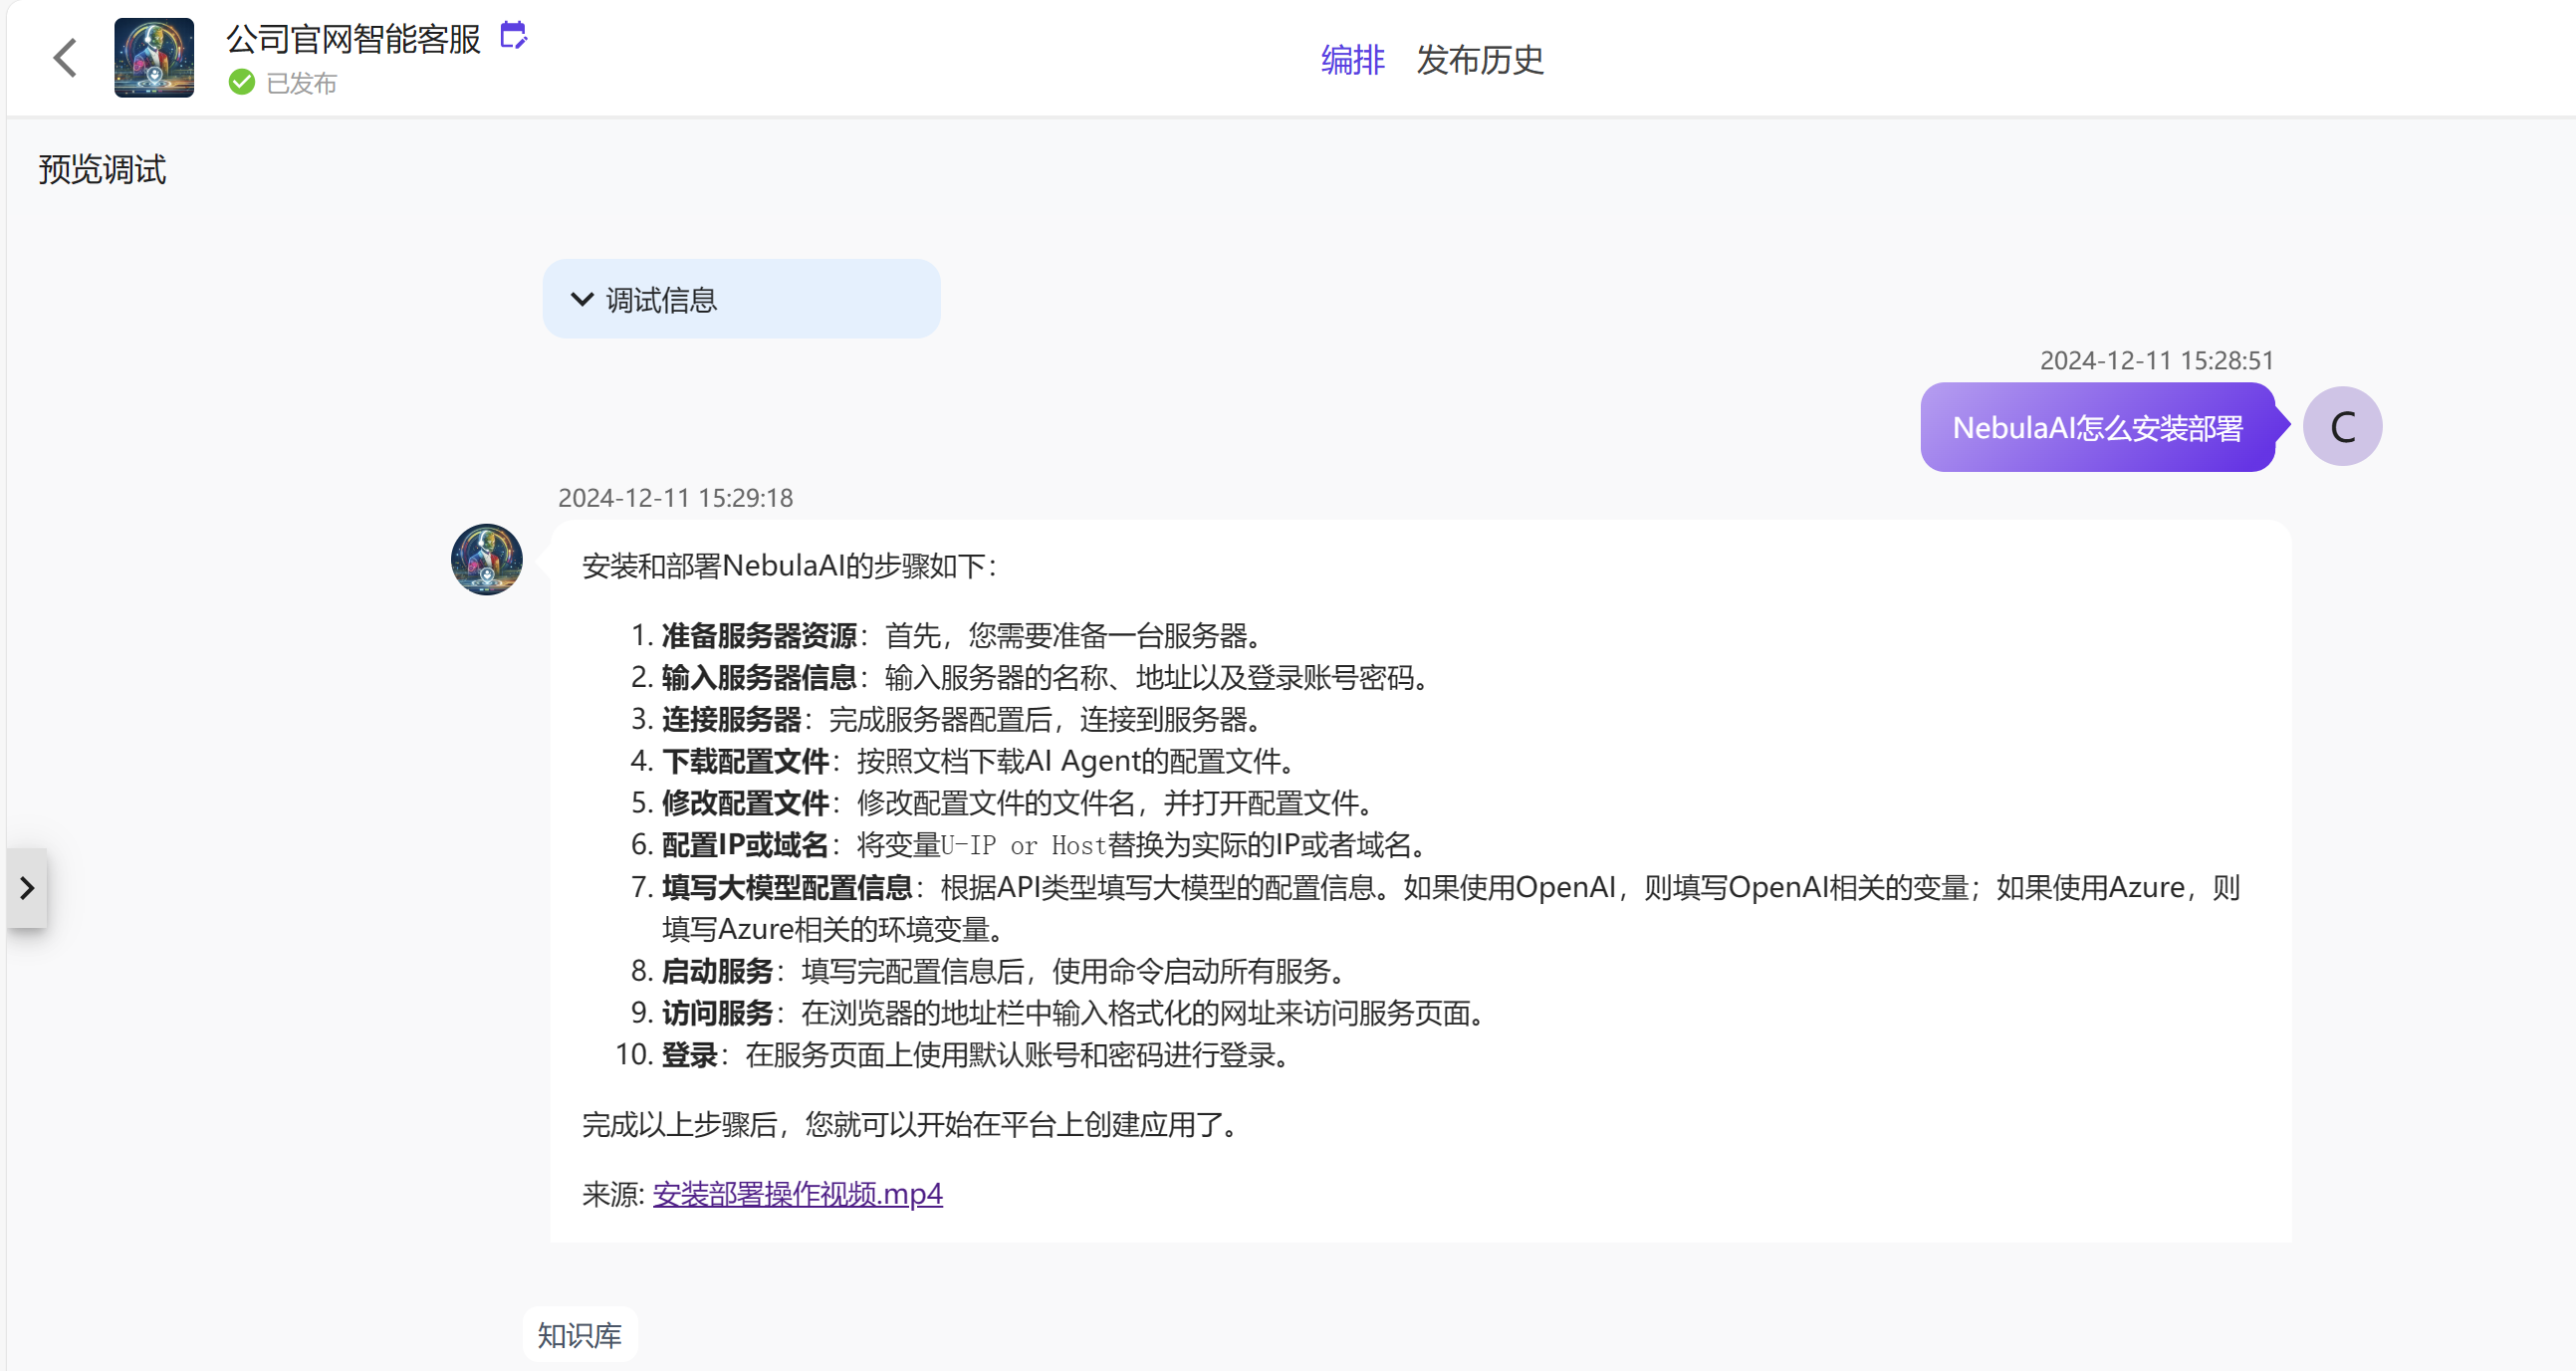The height and width of the screenshot is (1371, 2576).
Task: Click the 填写大模型配置信息 step text
Action: click(x=786, y=888)
